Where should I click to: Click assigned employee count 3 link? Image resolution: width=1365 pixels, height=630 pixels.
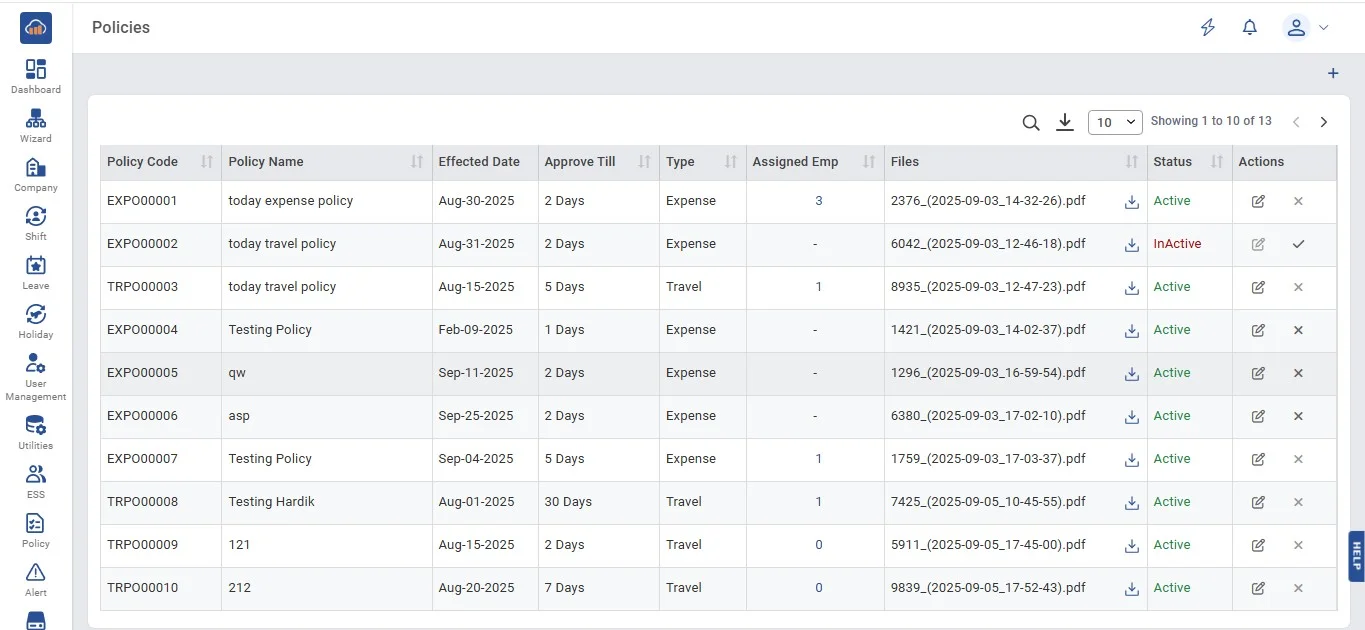(x=818, y=201)
